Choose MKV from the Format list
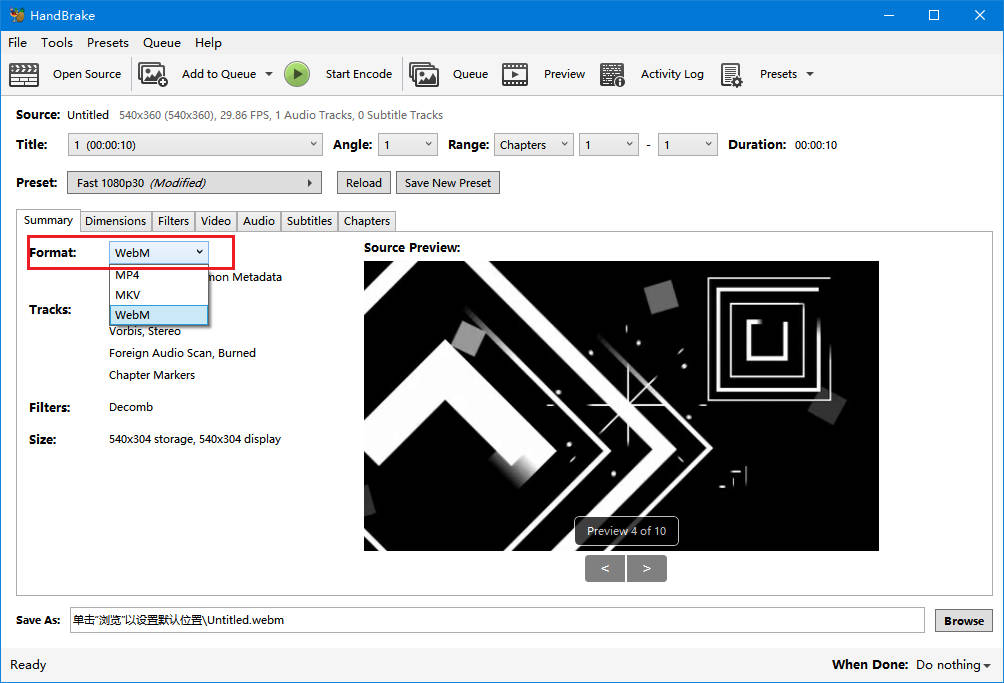This screenshot has width=1004, height=683. pyautogui.click(x=159, y=295)
